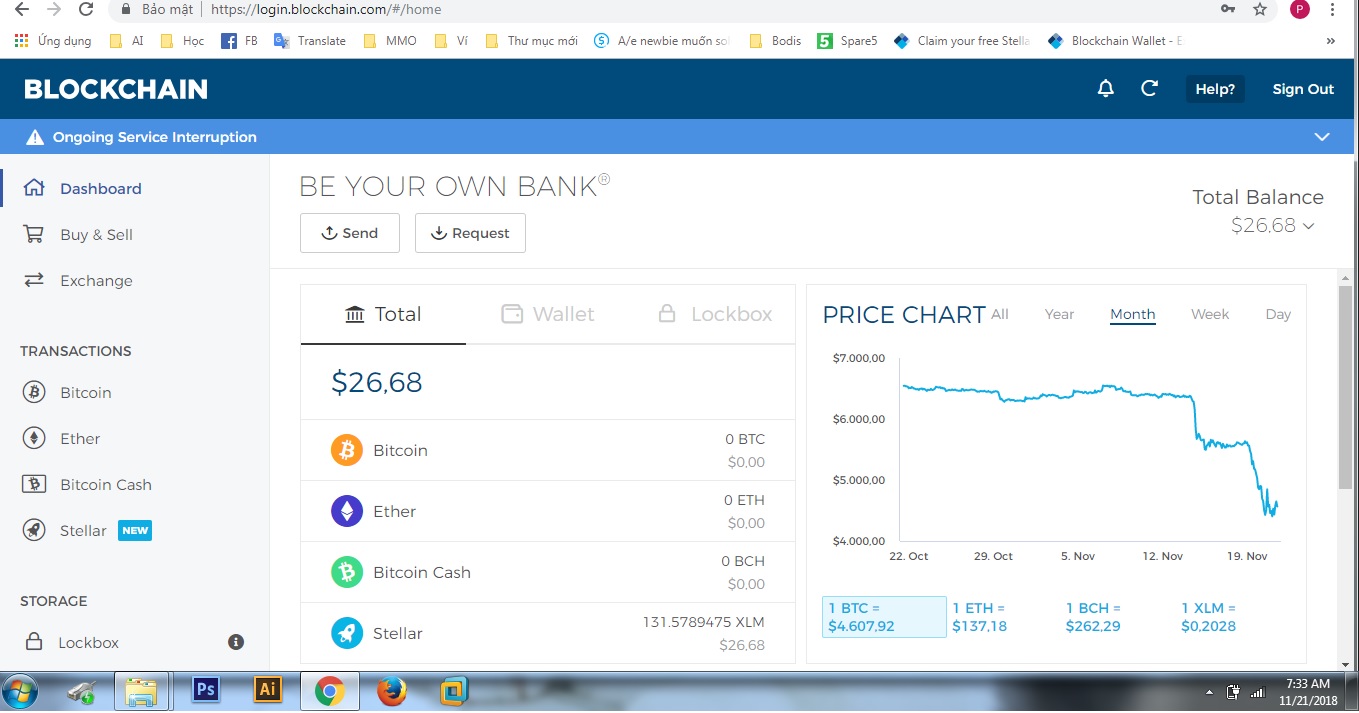Open the MMO bookmark folder
This screenshot has width=1359, height=713.
tap(389, 41)
